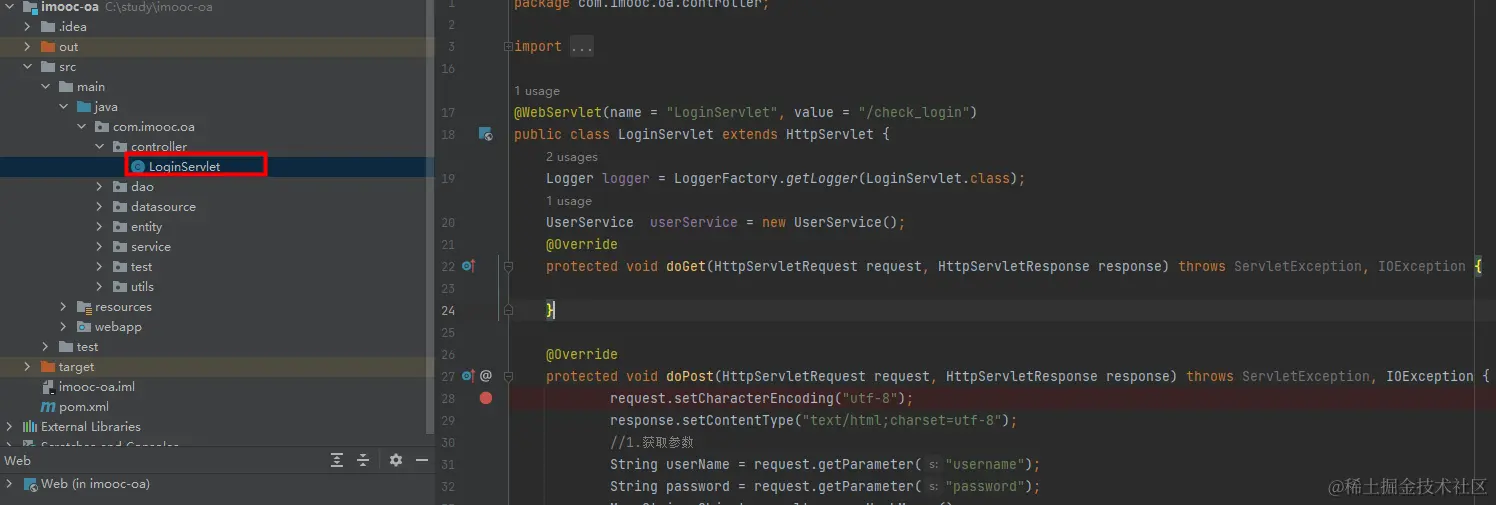Expand the datasource package
Viewport: 1496px width, 505px height.
100,207
